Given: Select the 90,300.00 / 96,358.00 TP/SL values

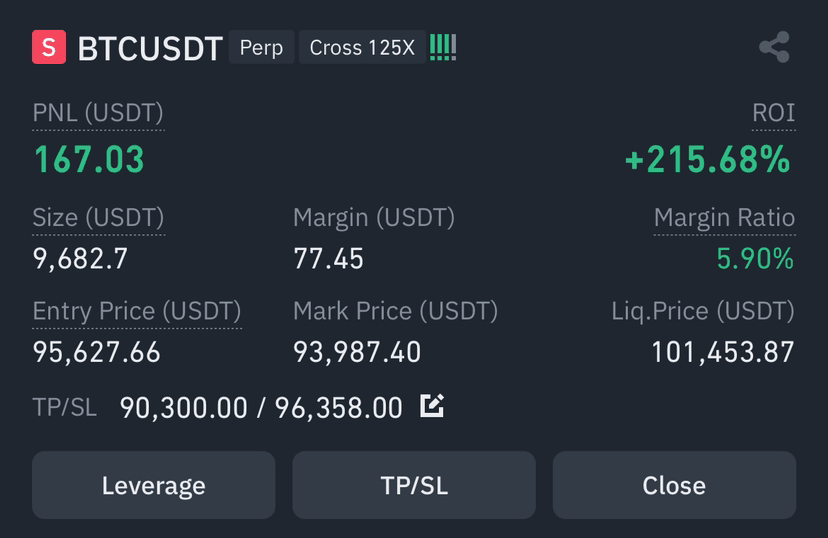Looking at the screenshot, I should pos(261,408).
